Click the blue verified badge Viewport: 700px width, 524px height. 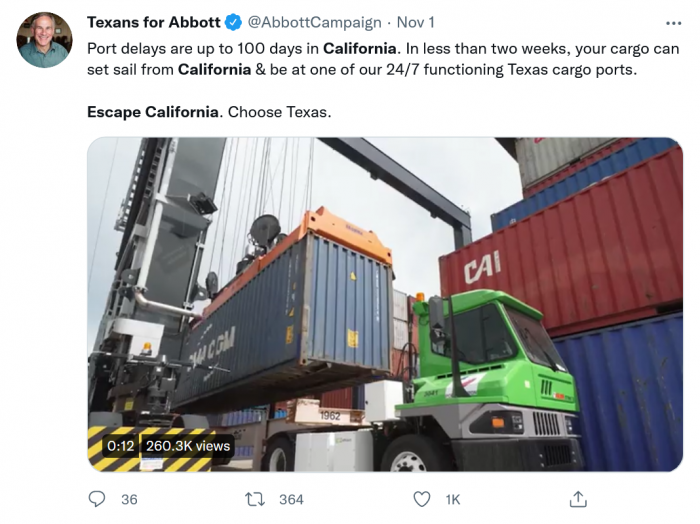233,22
